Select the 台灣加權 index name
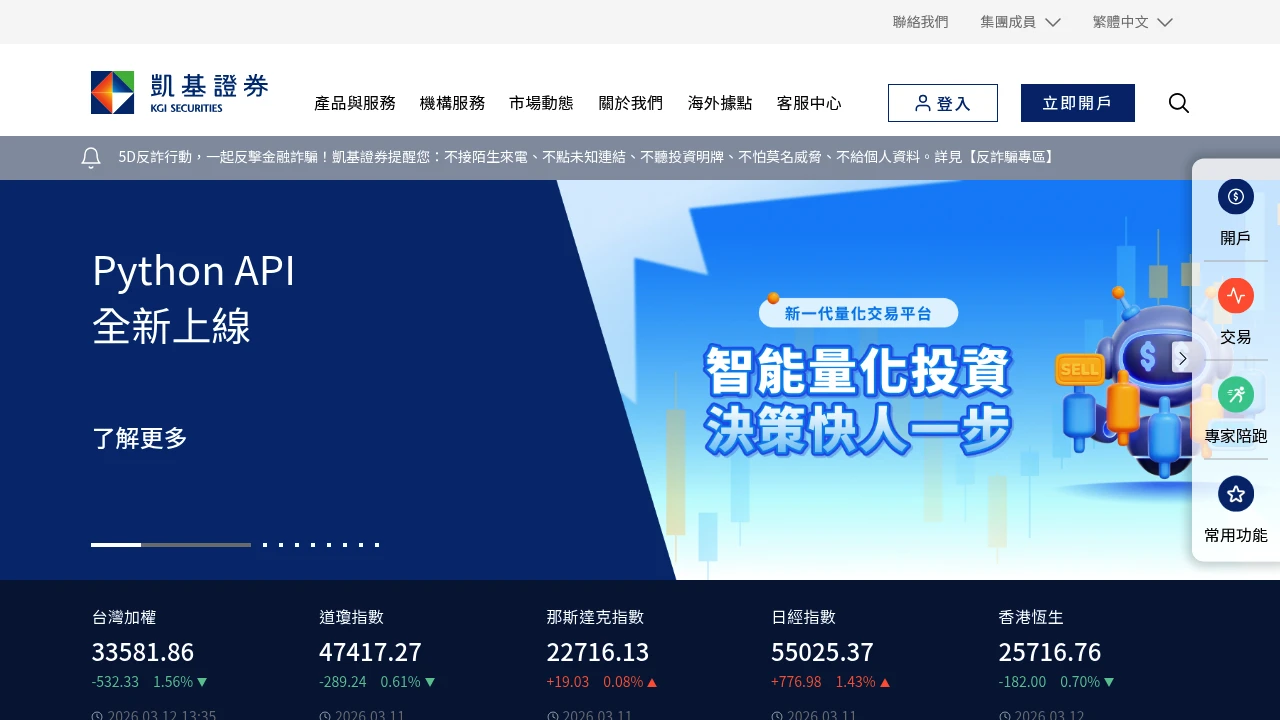This screenshot has width=1280, height=720. click(124, 617)
